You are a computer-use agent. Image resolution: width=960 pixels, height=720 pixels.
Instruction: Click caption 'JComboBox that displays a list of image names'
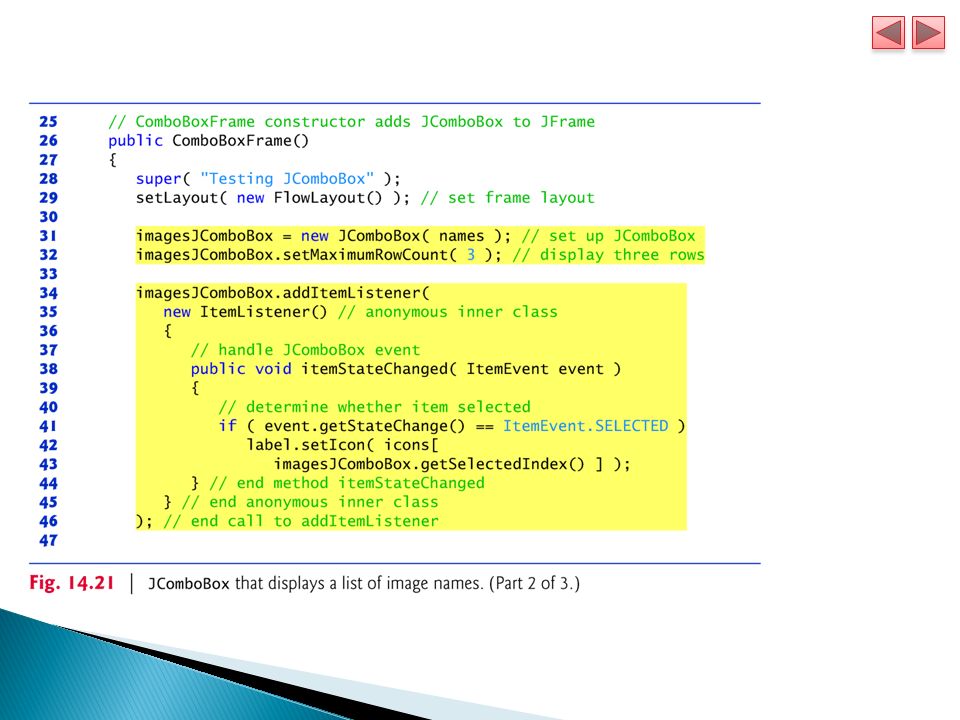315,583
